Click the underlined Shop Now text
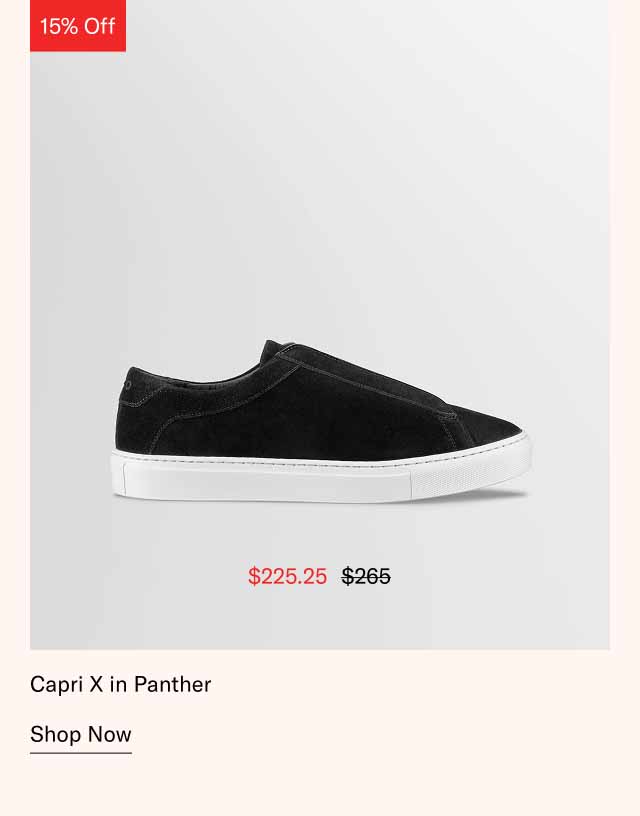Image resolution: width=640 pixels, height=816 pixels. (x=80, y=734)
